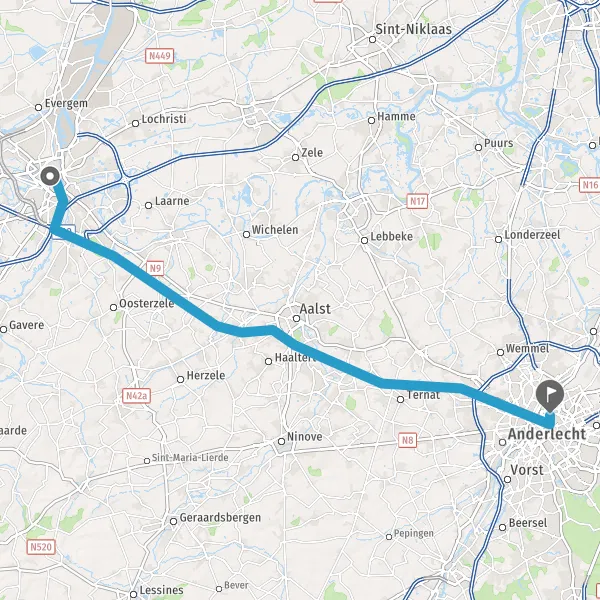600x600 pixels.
Task: Click the Geraardsbergen town label
Action: [x=220, y=517]
